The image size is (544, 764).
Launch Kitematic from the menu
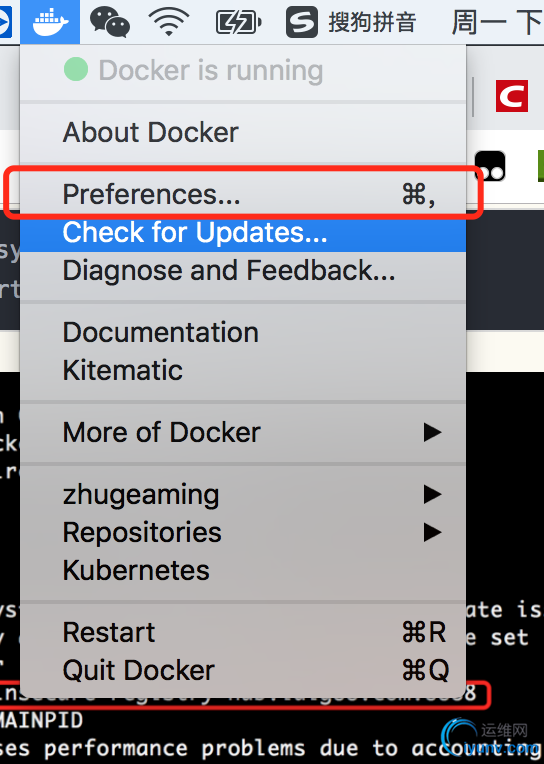(243, 370)
